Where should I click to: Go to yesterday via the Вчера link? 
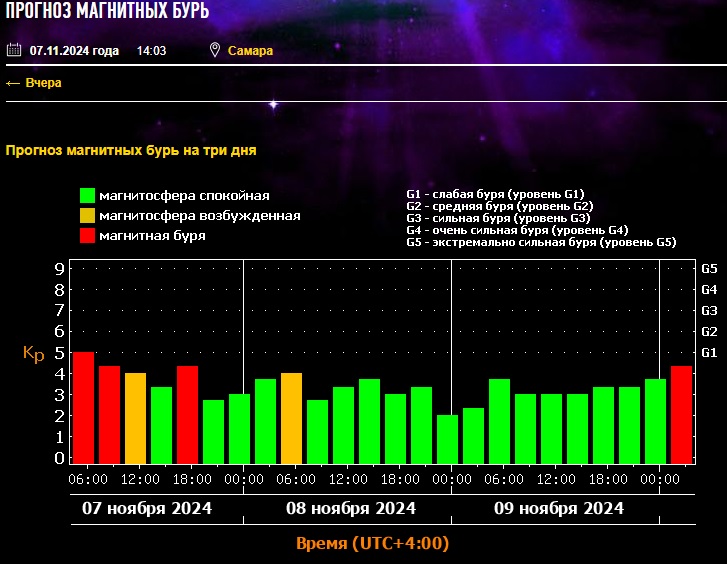tap(43, 83)
